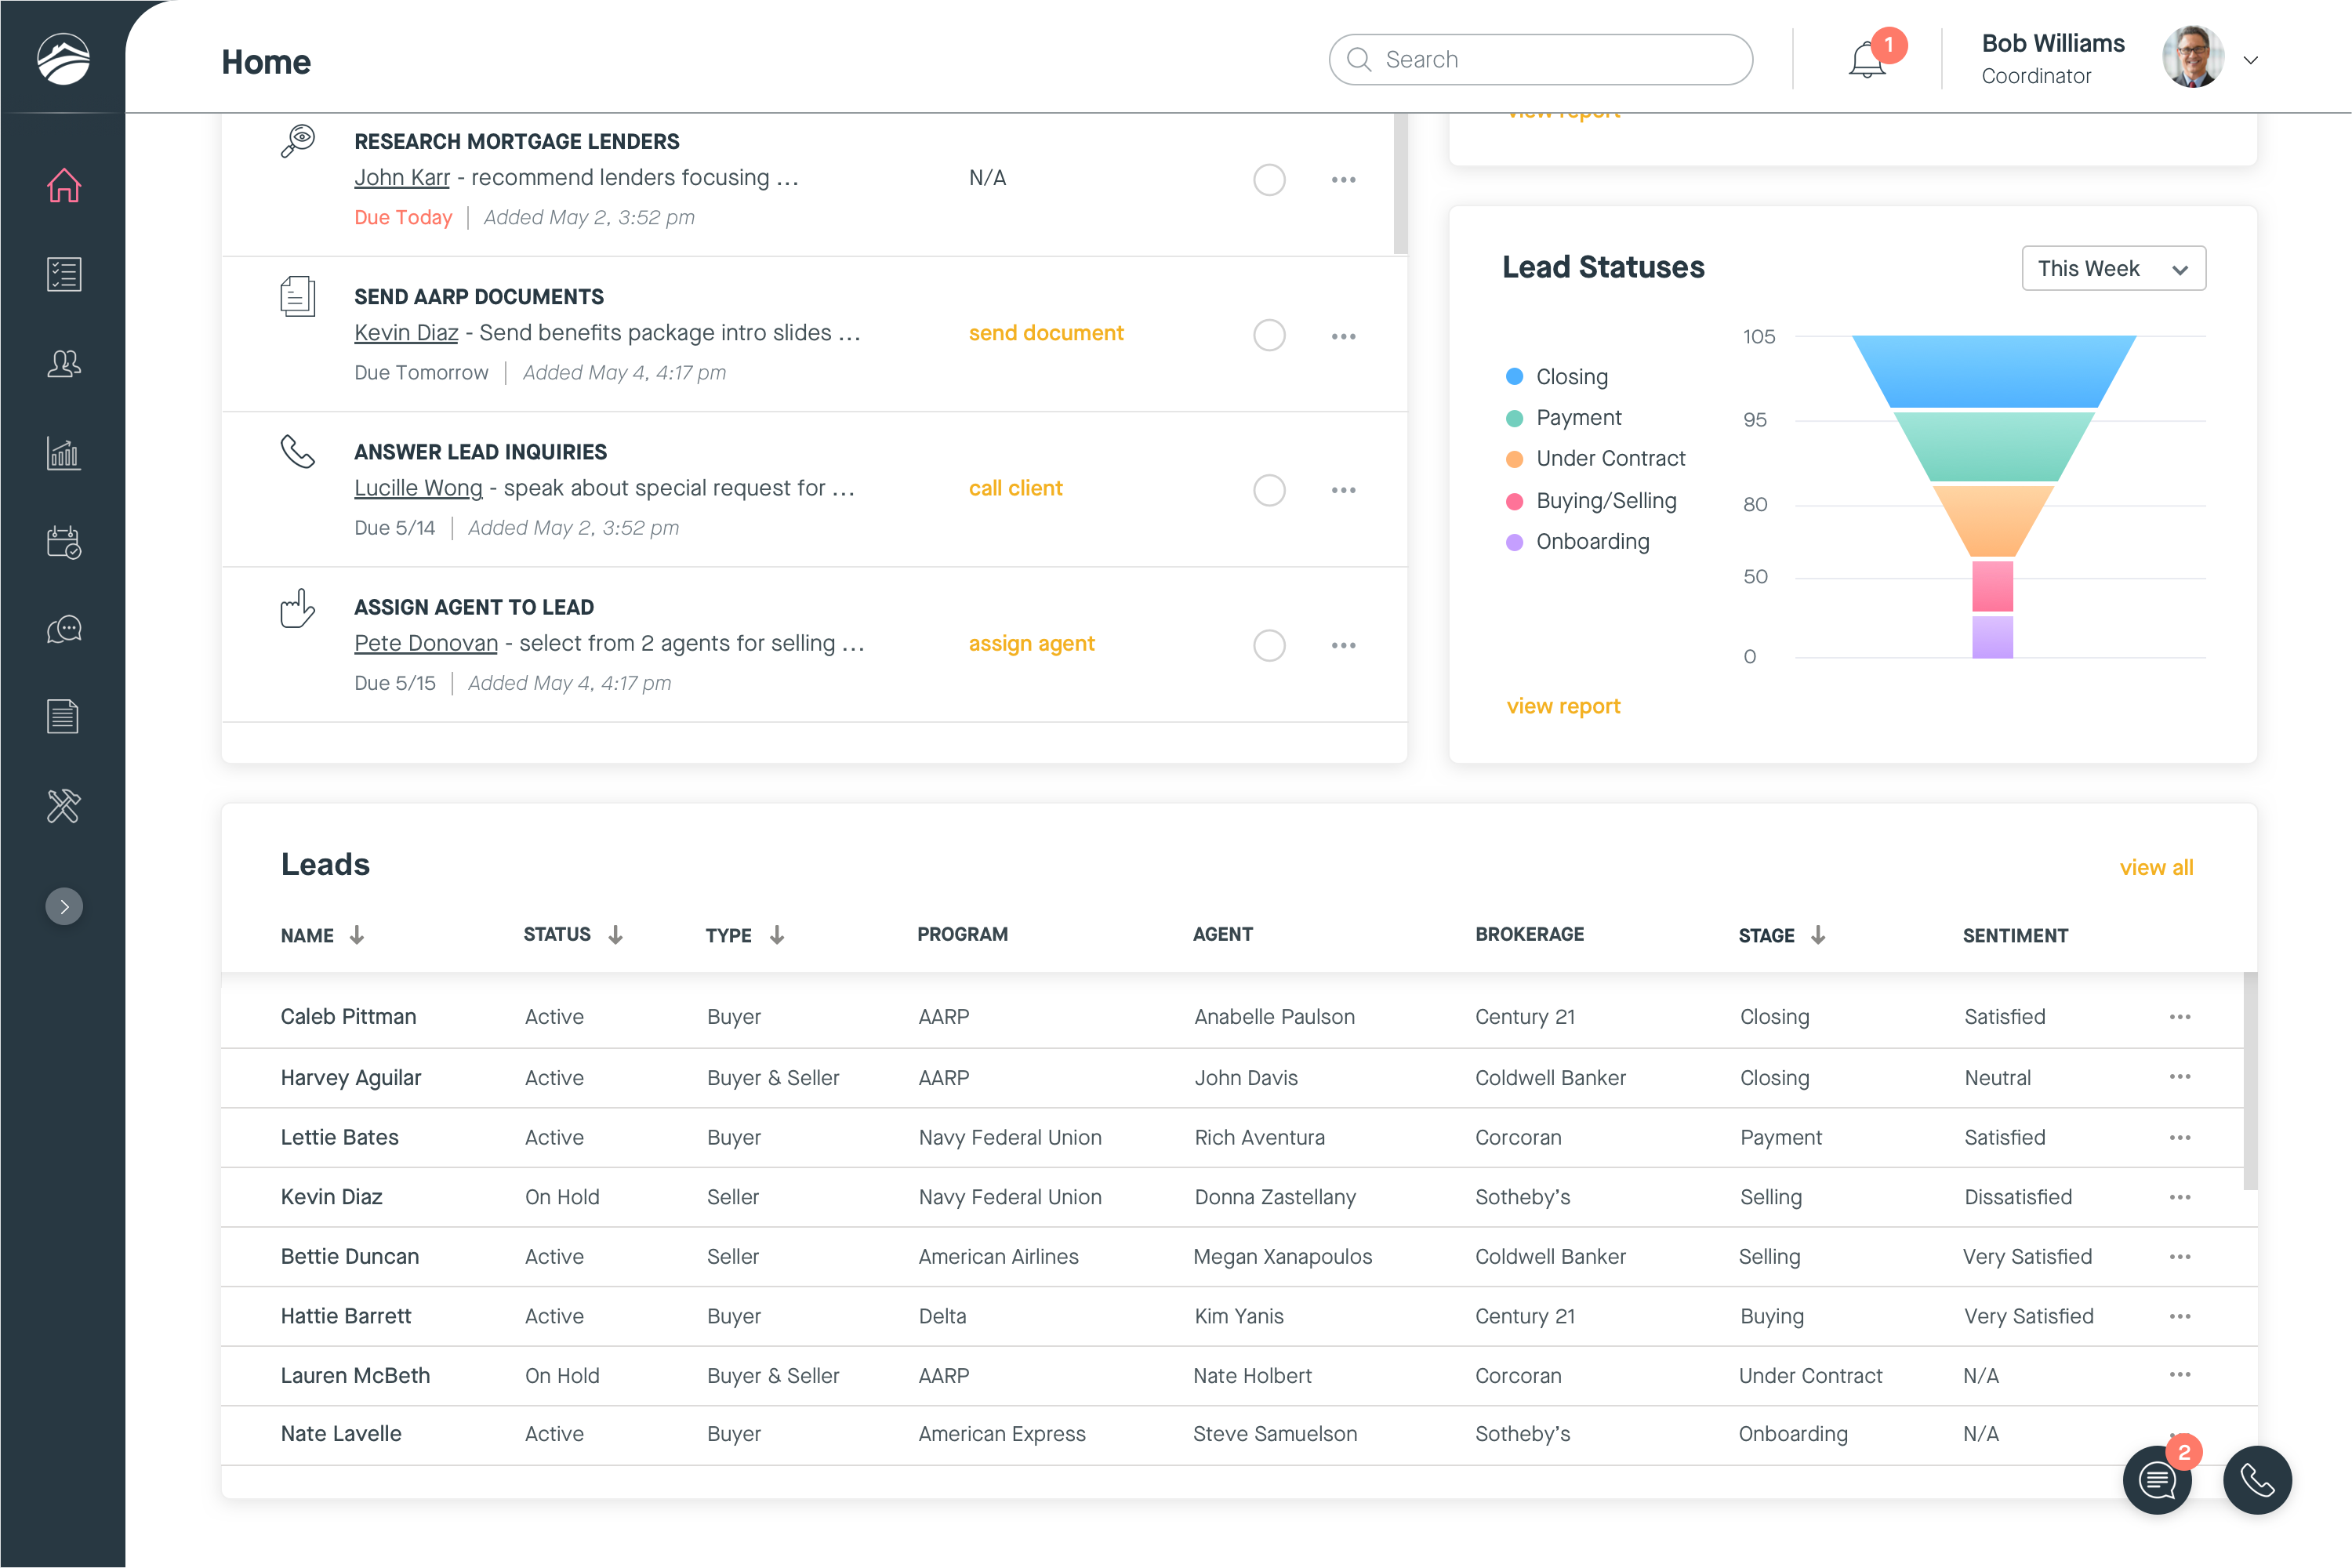This screenshot has width=2352, height=1568.
Task: Go to contacts via sidebar people icon
Action: (x=64, y=363)
